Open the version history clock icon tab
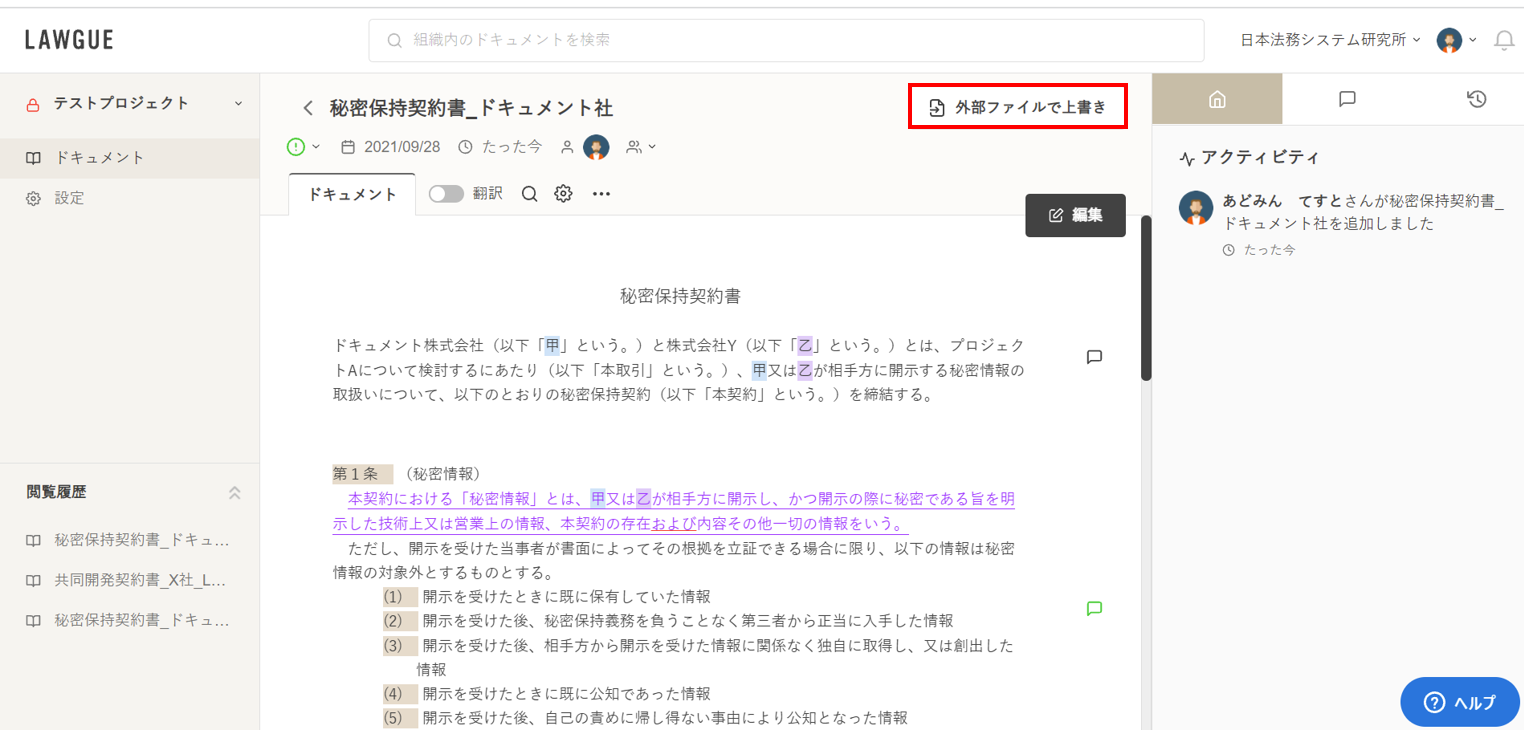This screenshot has width=1524, height=740. tap(1476, 99)
